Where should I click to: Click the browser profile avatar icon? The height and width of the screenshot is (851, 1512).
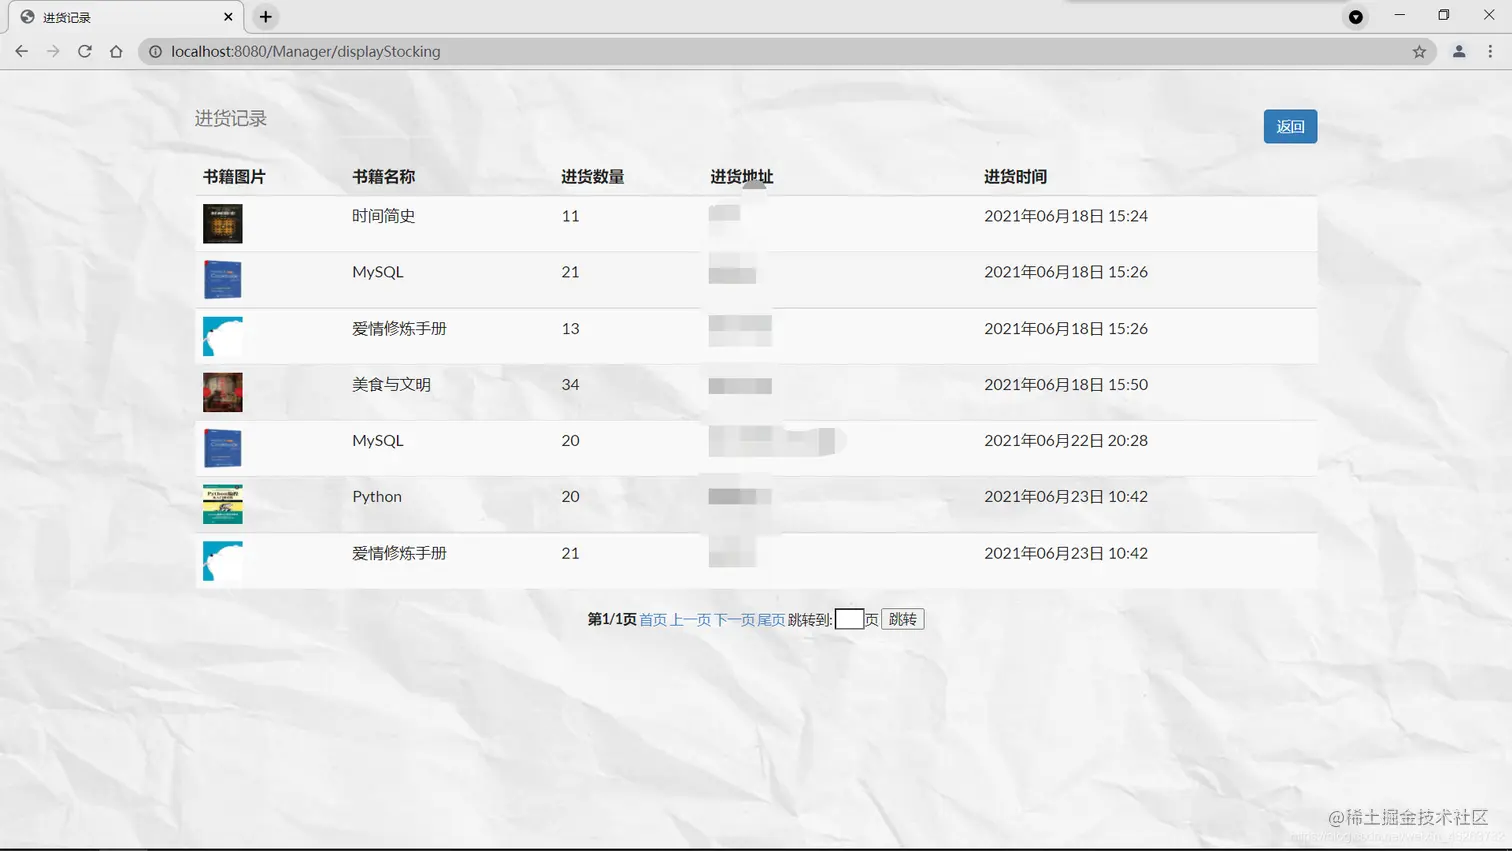click(x=1458, y=51)
